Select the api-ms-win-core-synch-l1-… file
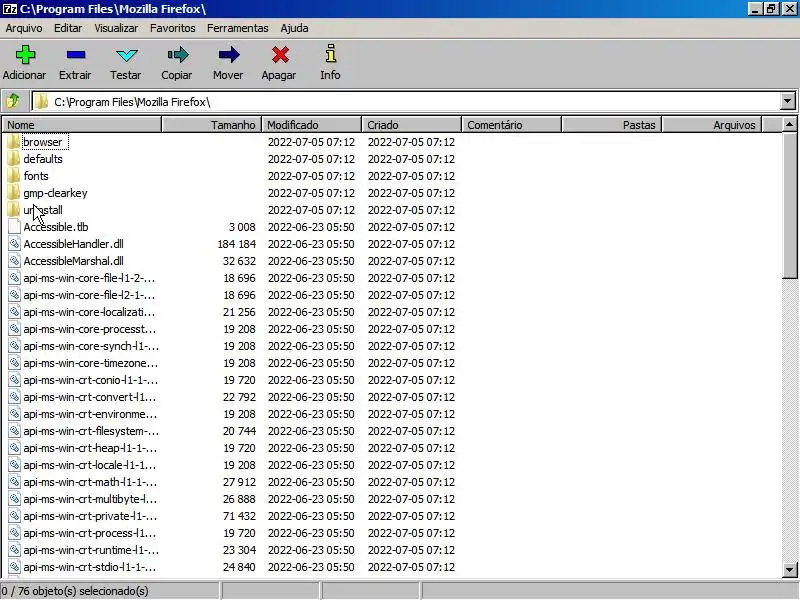 [91, 346]
